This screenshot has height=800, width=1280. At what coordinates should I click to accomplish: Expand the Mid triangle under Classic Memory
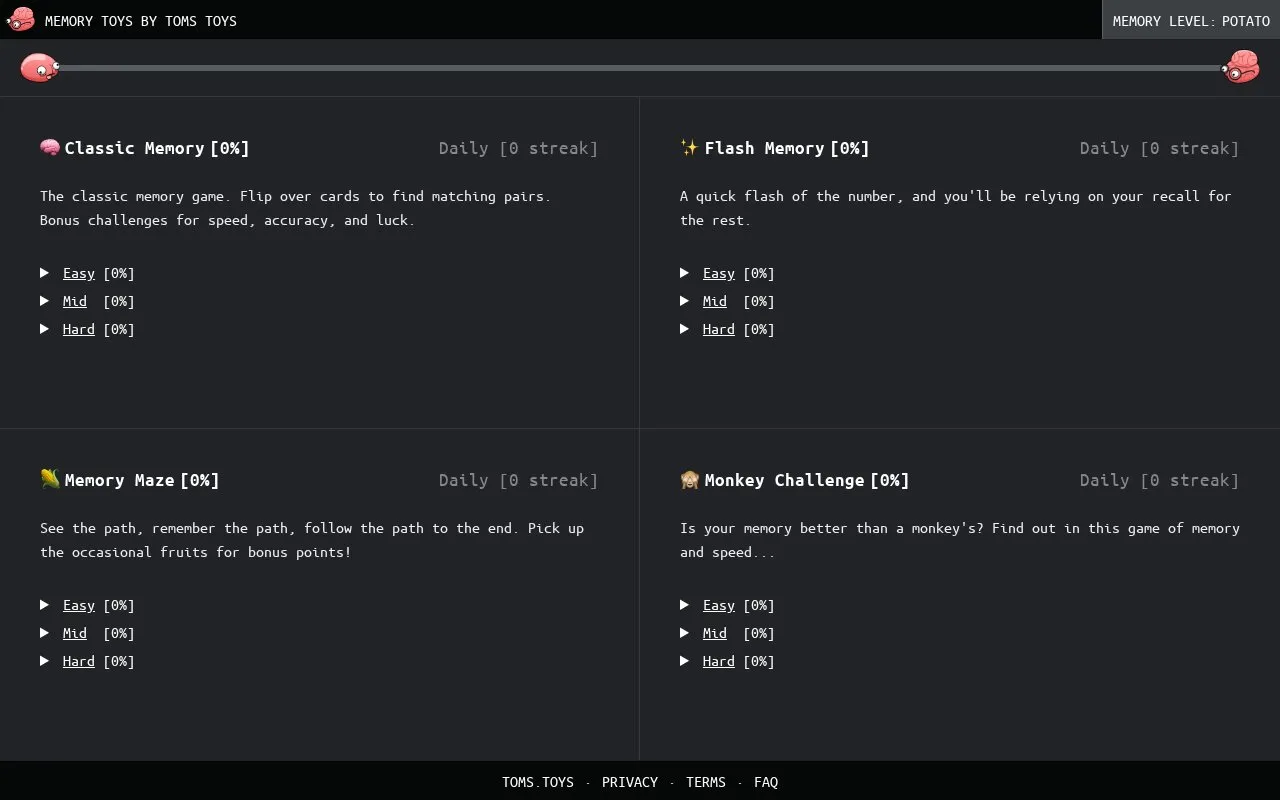[x=44, y=300]
